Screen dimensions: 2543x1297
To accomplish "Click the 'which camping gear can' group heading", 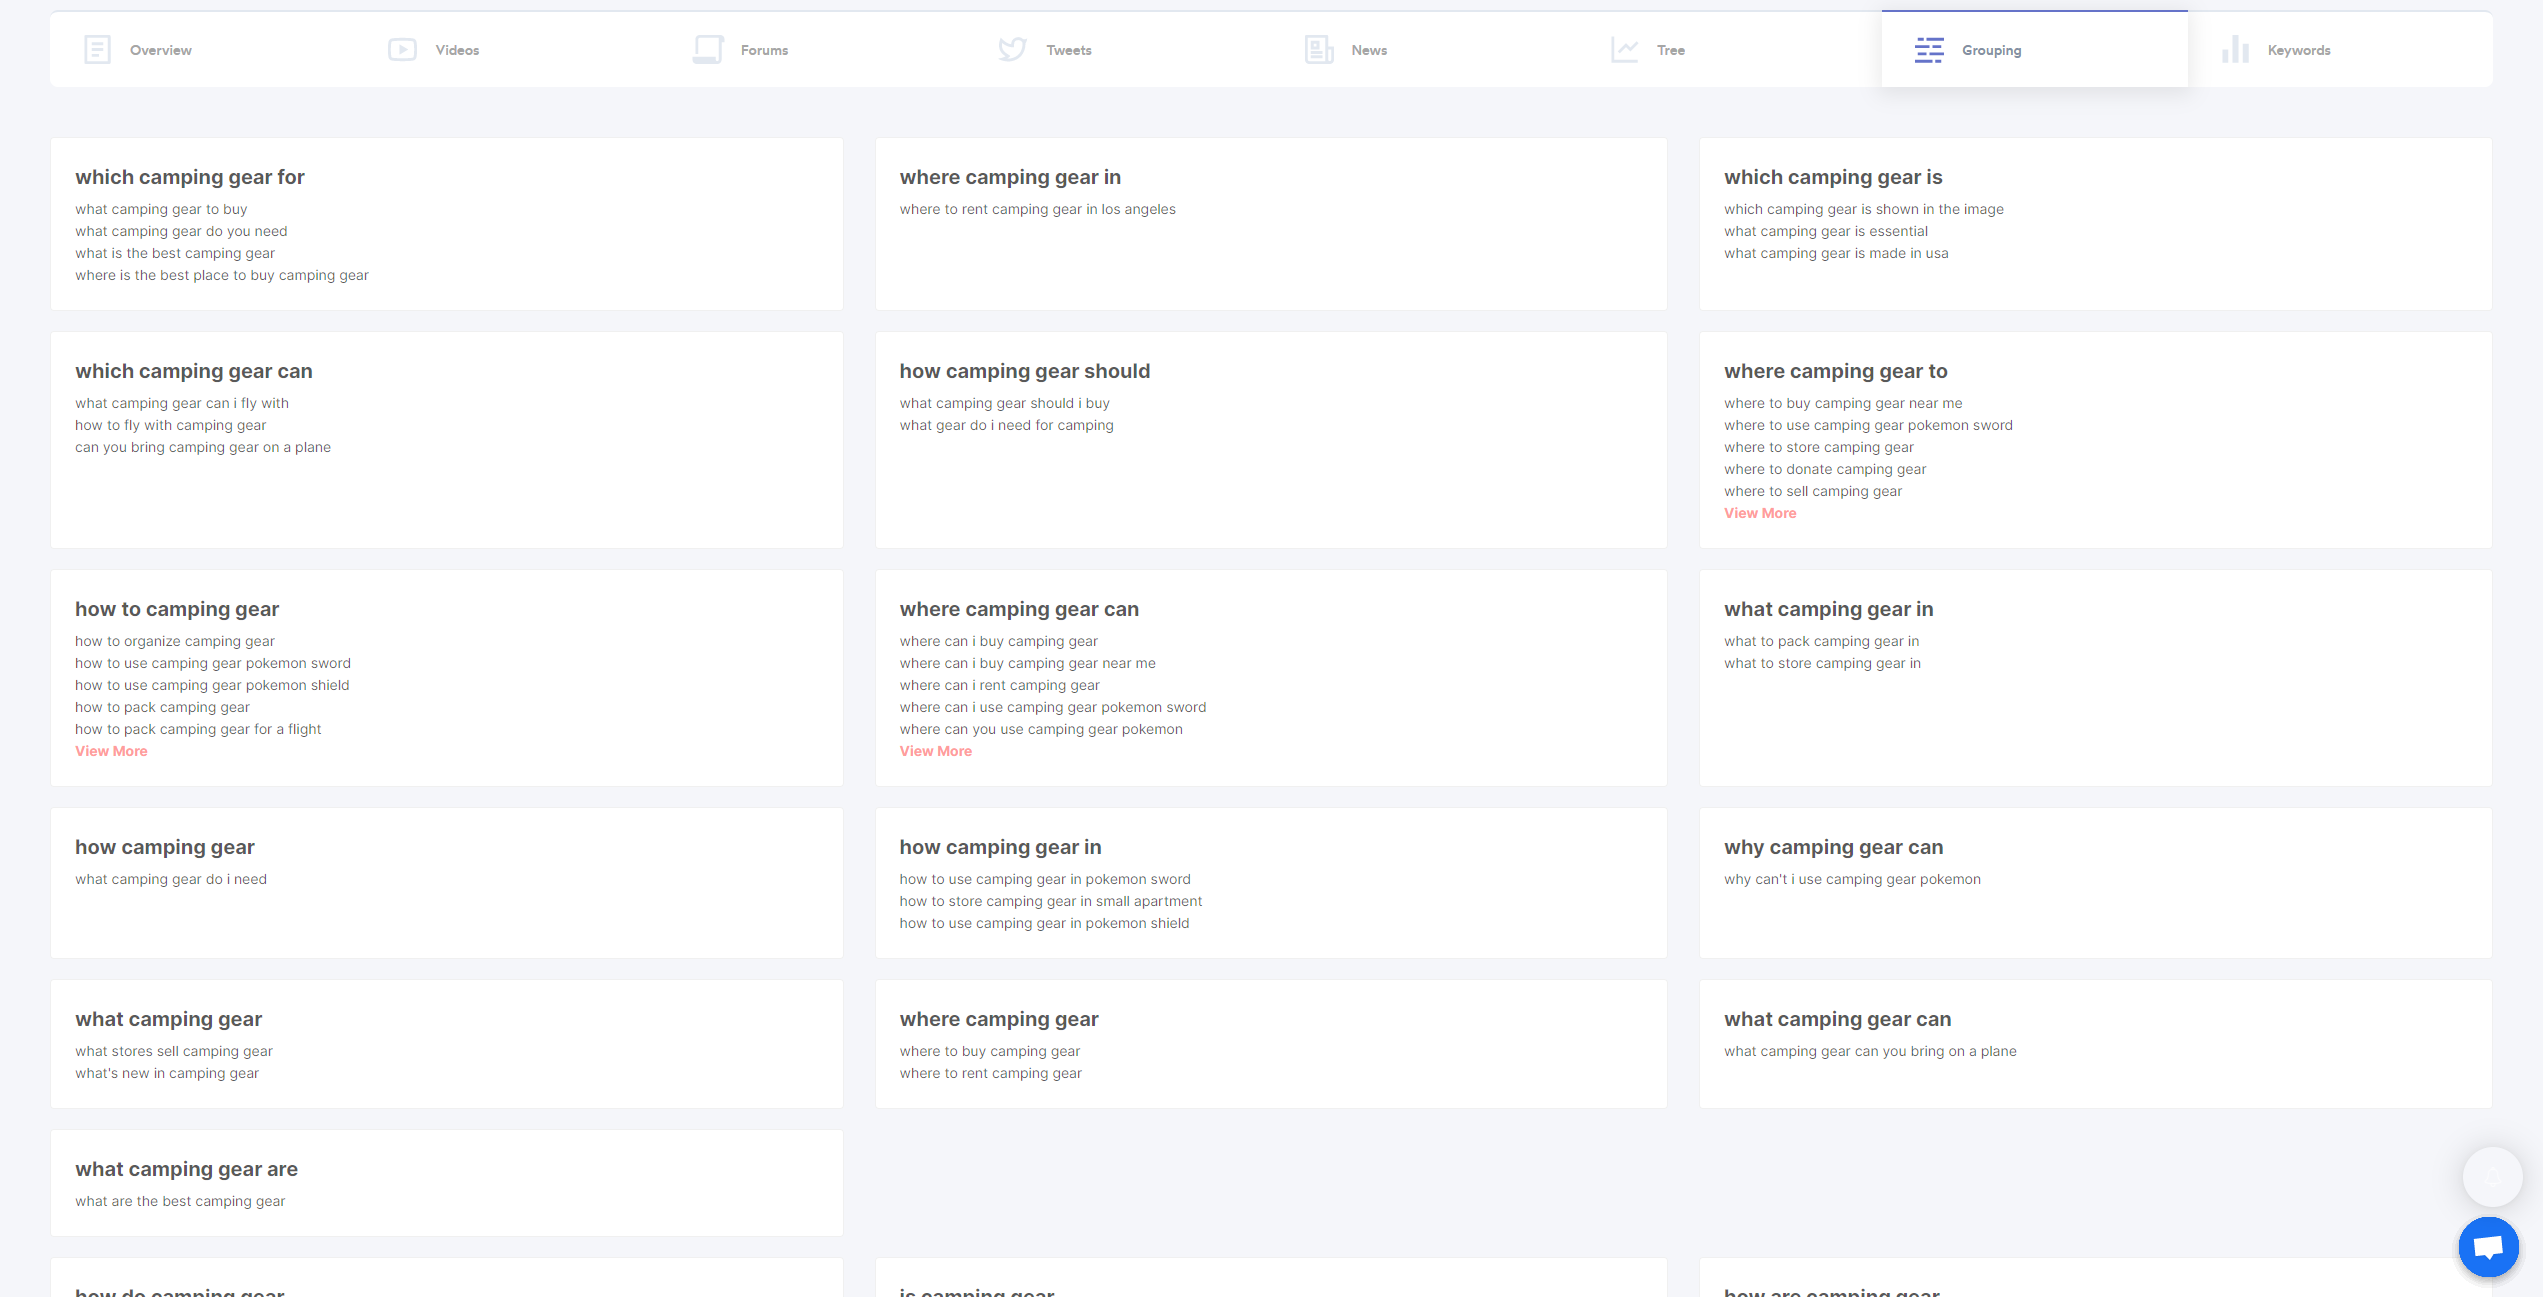I will 193,371.
